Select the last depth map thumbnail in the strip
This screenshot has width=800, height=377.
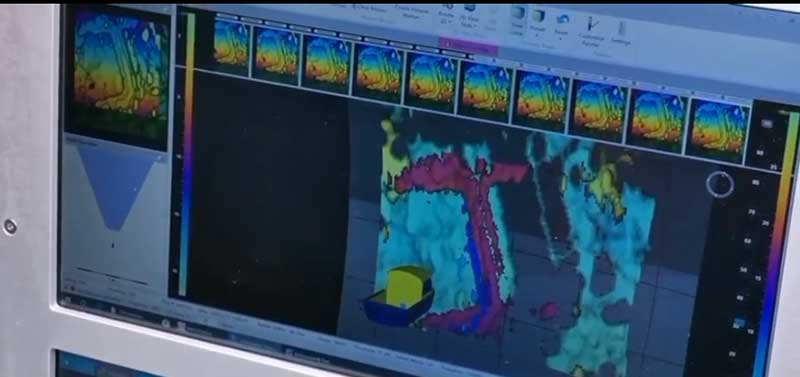(719, 128)
